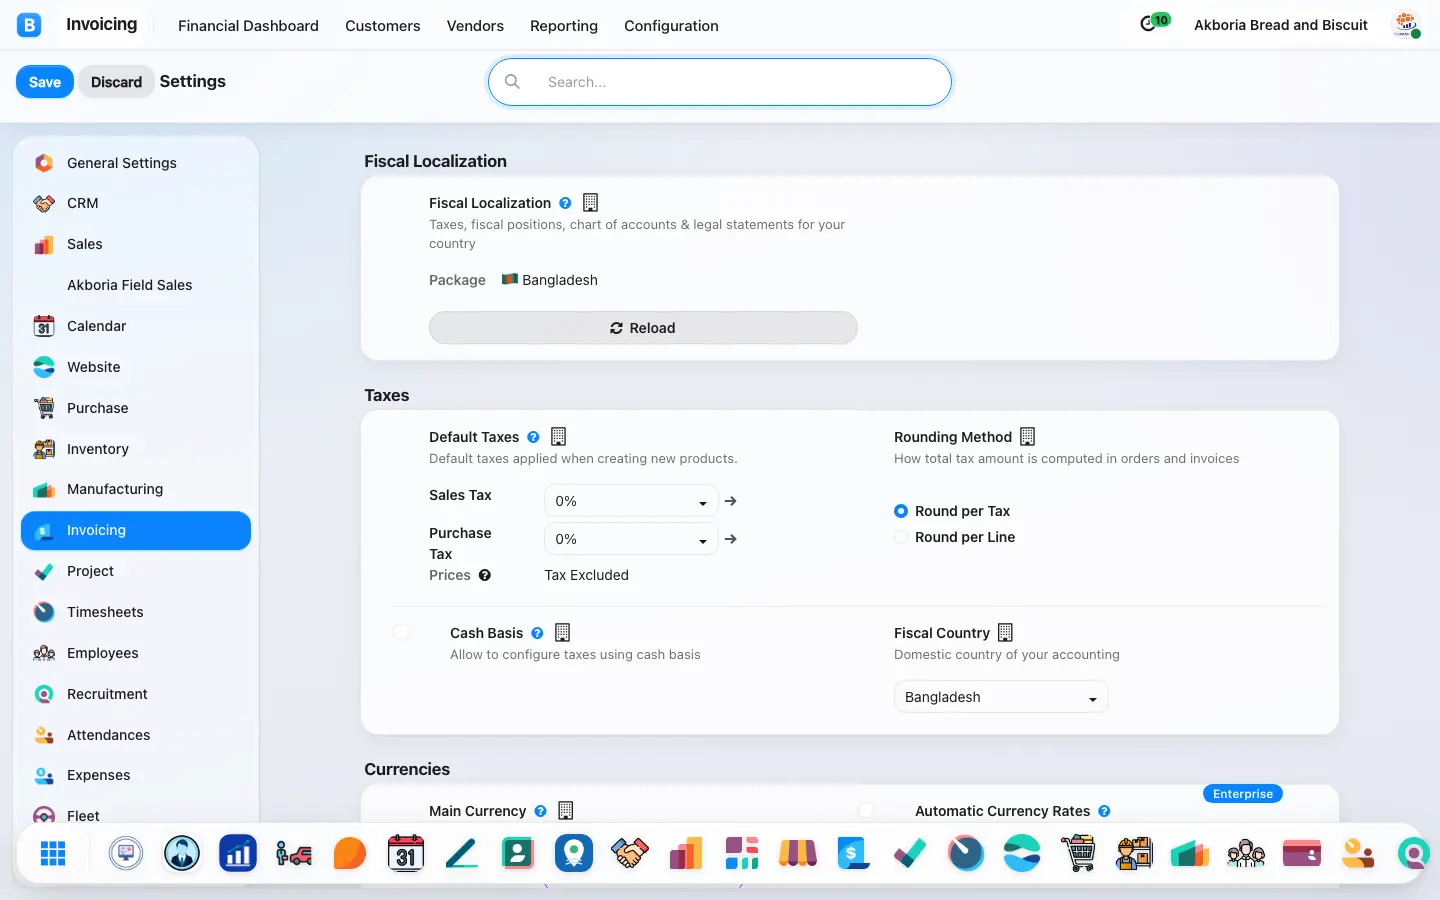This screenshot has width=1440, height=900.
Task: Click the Save button
Action: [x=45, y=82]
